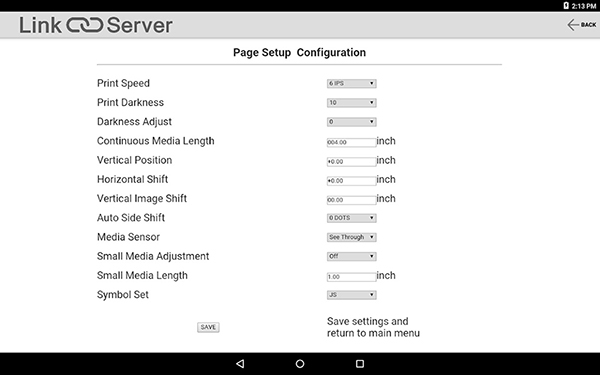
Task: Click the Vertical Position label
Action: pos(135,160)
